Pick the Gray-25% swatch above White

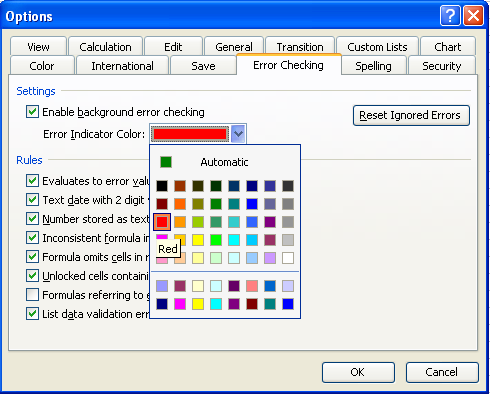click(288, 240)
